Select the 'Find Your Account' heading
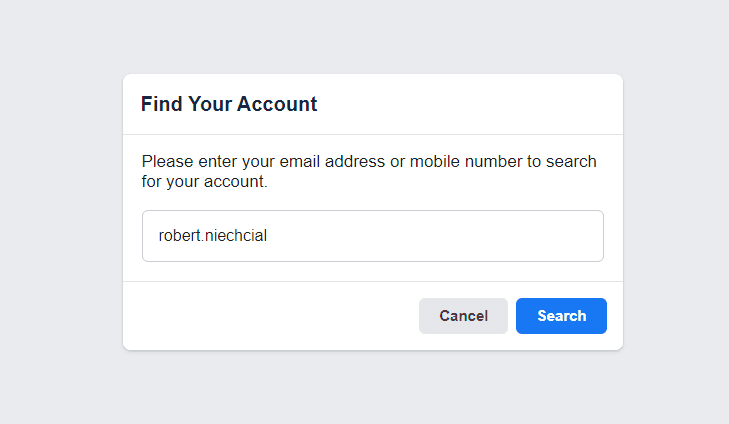 229,104
